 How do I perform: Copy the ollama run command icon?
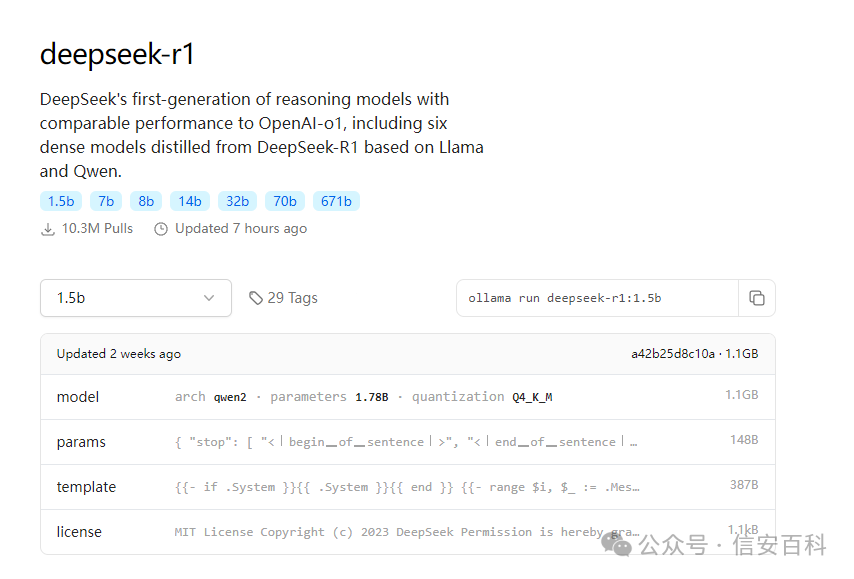pyautogui.click(x=757, y=298)
